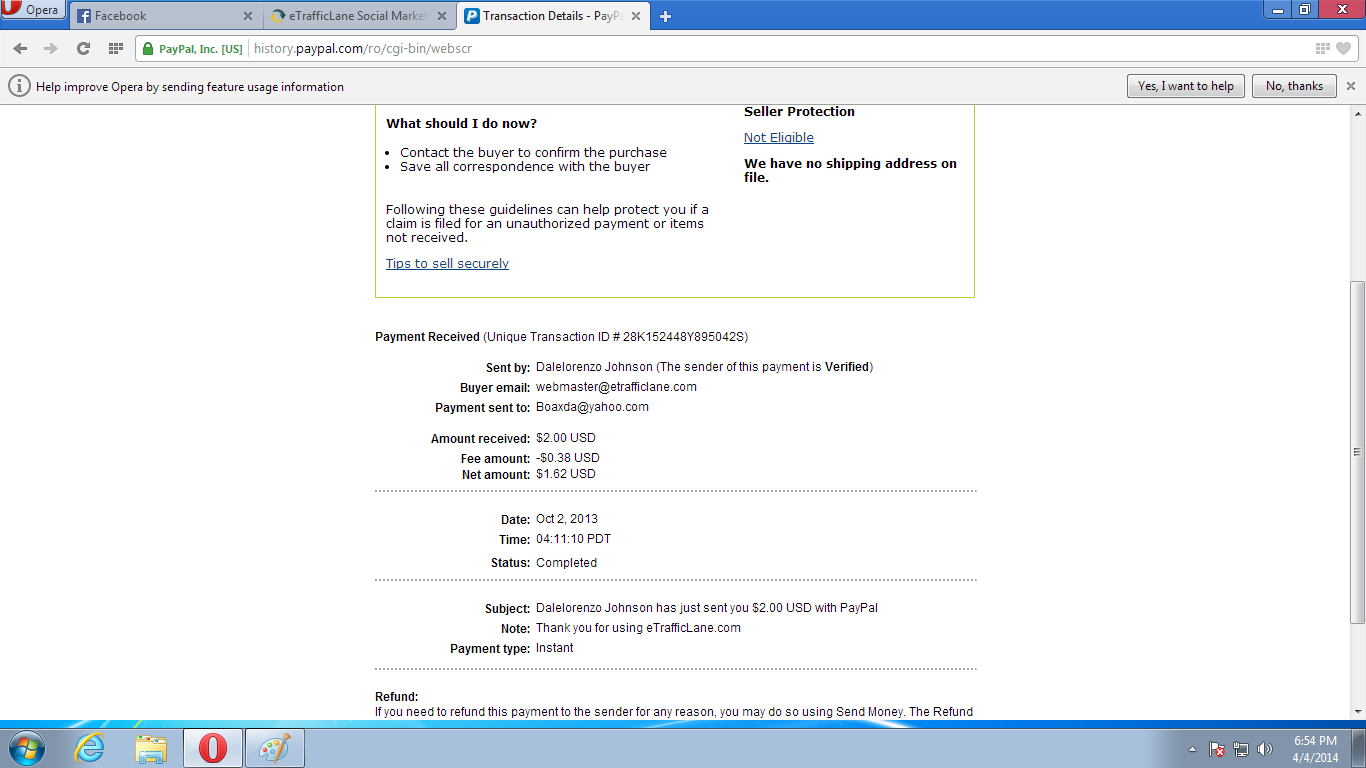This screenshot has width=1366, height=768.
Task: Open the Not Eligible link
Action: click(779, 138)
